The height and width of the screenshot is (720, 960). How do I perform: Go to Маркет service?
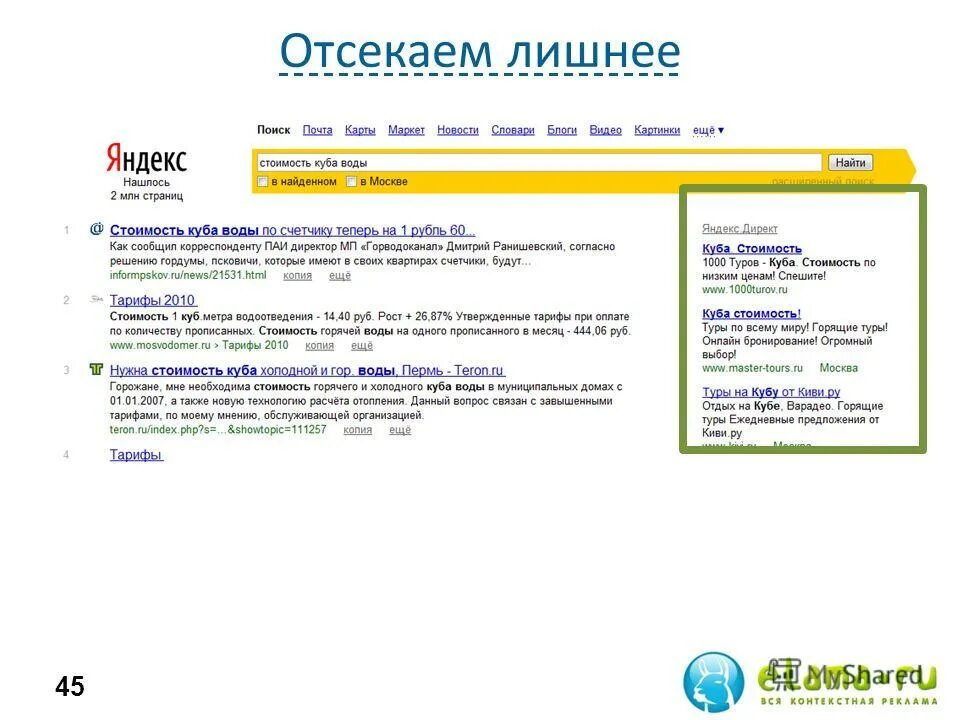[406, 130]
